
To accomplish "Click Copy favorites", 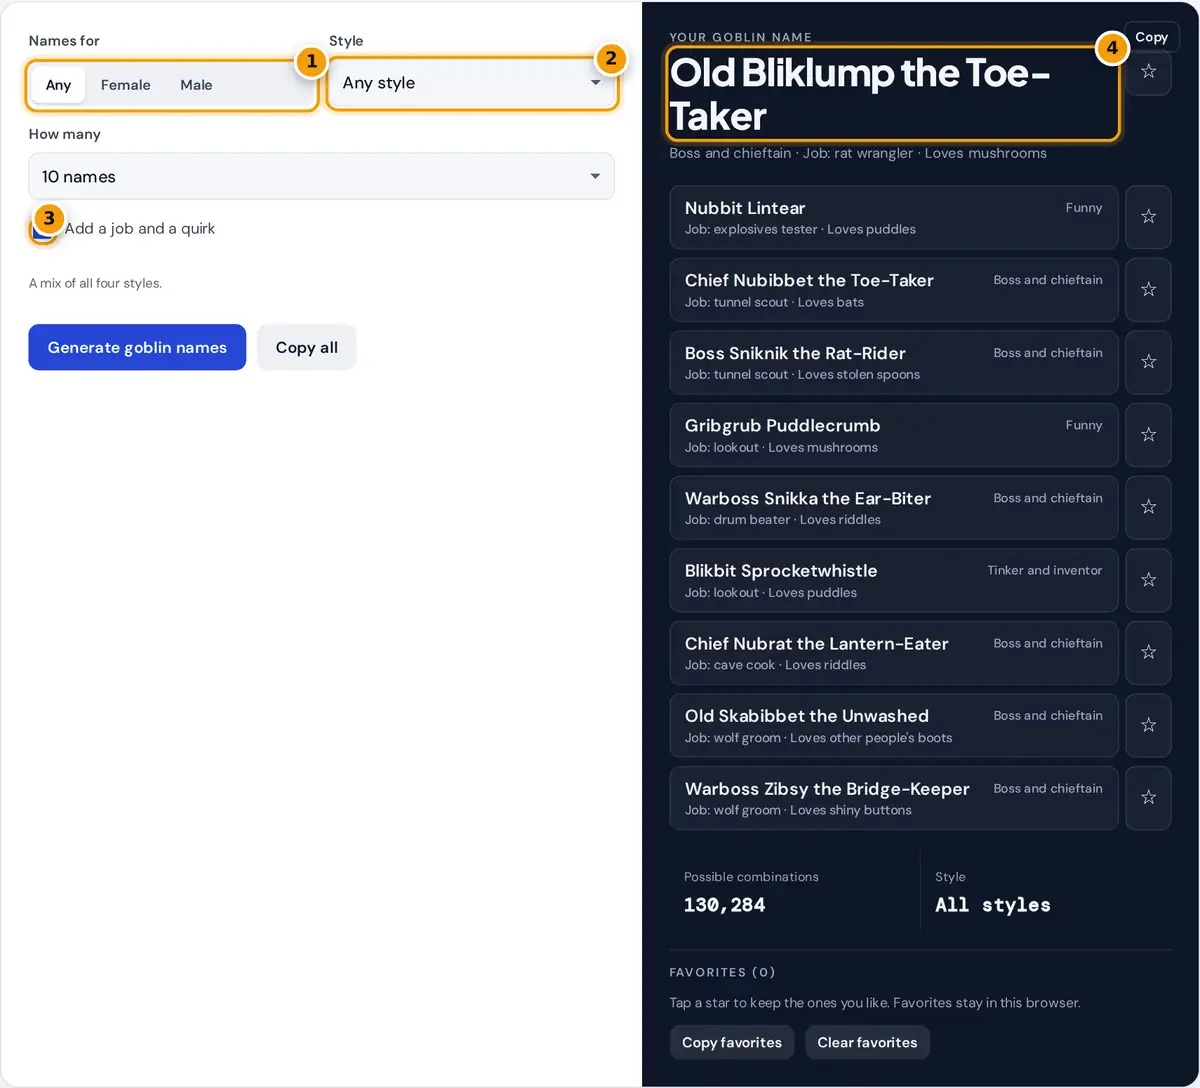I will pos(732,1042).
